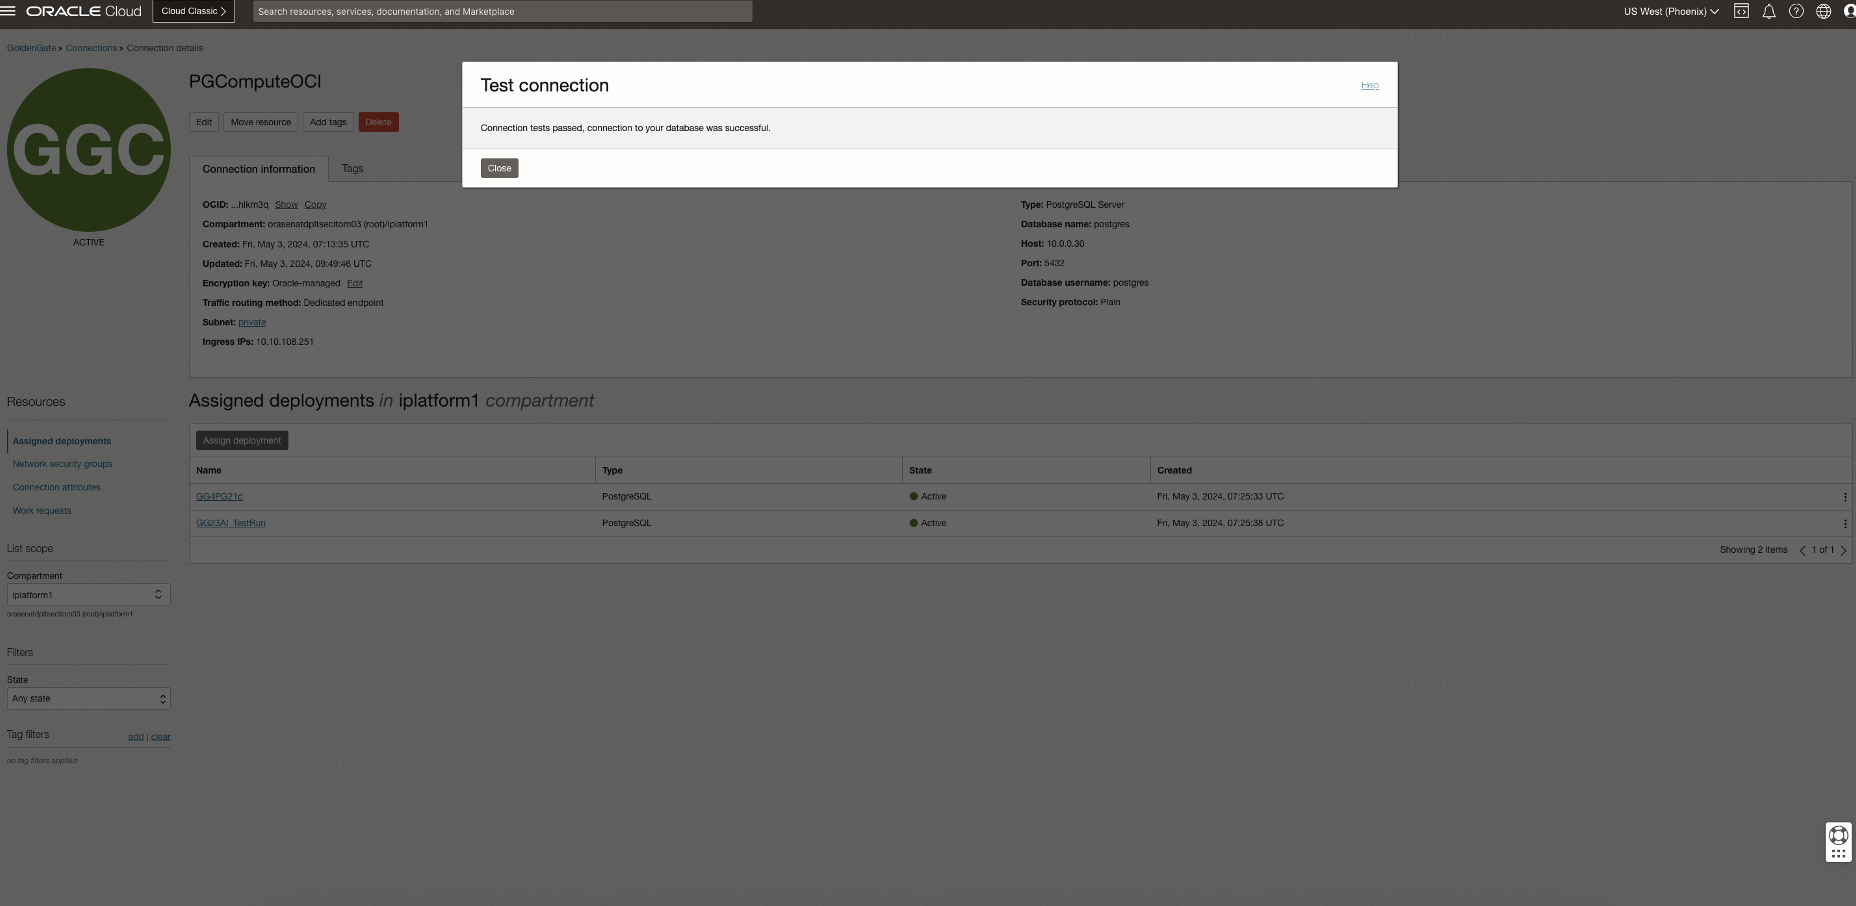Select Work requests in Resources

(x=42, y=511)
